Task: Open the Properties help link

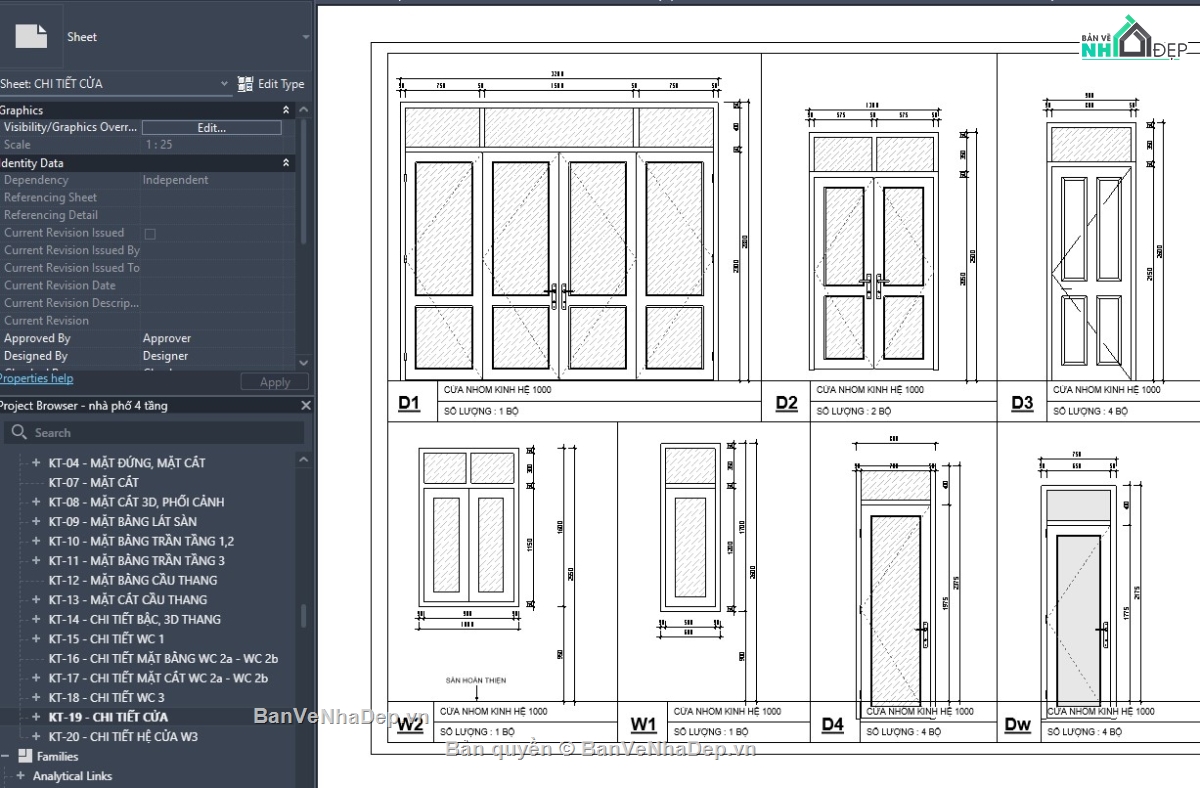Action: click(x=36, y=379)
